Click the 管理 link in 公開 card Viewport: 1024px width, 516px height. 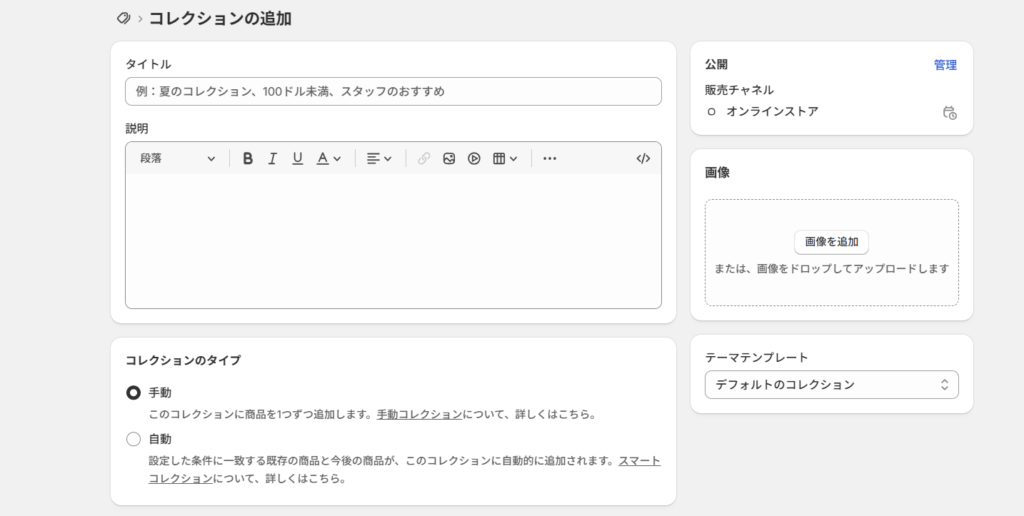[x=945, y=65]
